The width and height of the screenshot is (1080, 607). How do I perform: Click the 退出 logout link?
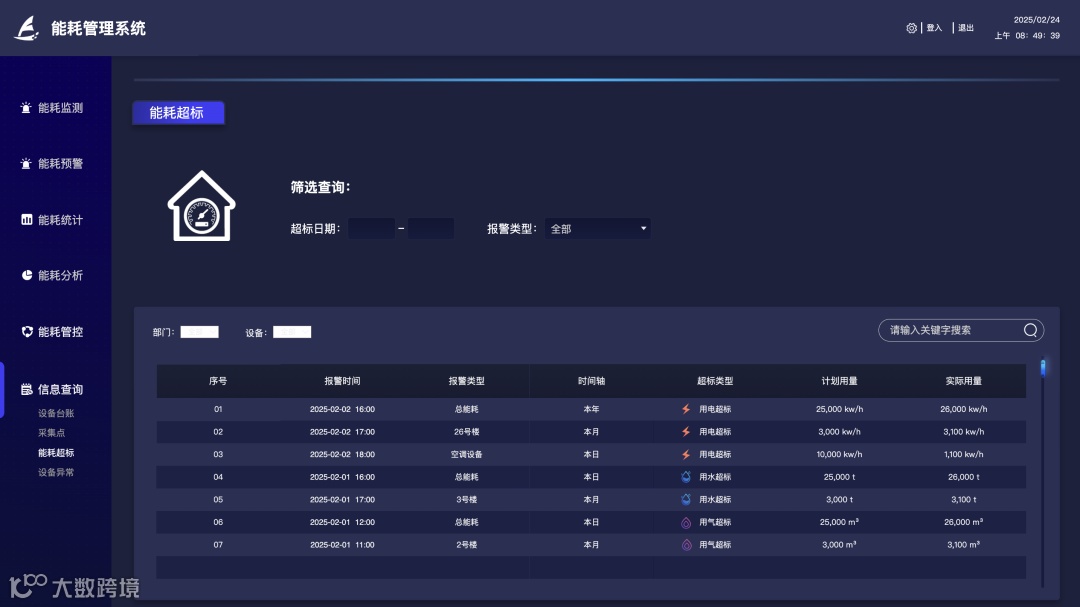[966, 28]
